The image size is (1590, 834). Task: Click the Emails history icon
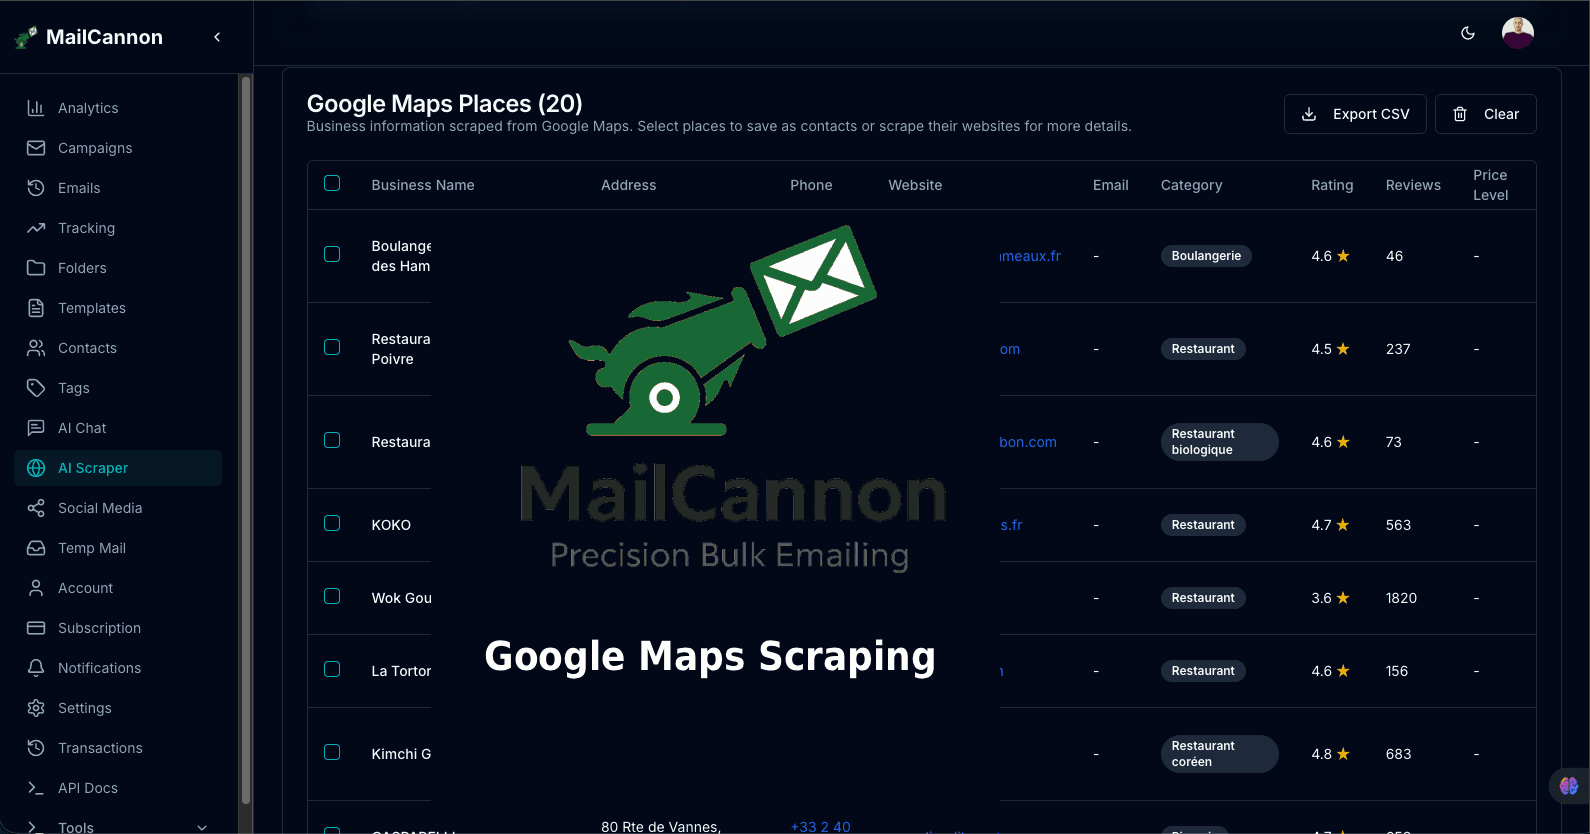[x=36, y=188]
